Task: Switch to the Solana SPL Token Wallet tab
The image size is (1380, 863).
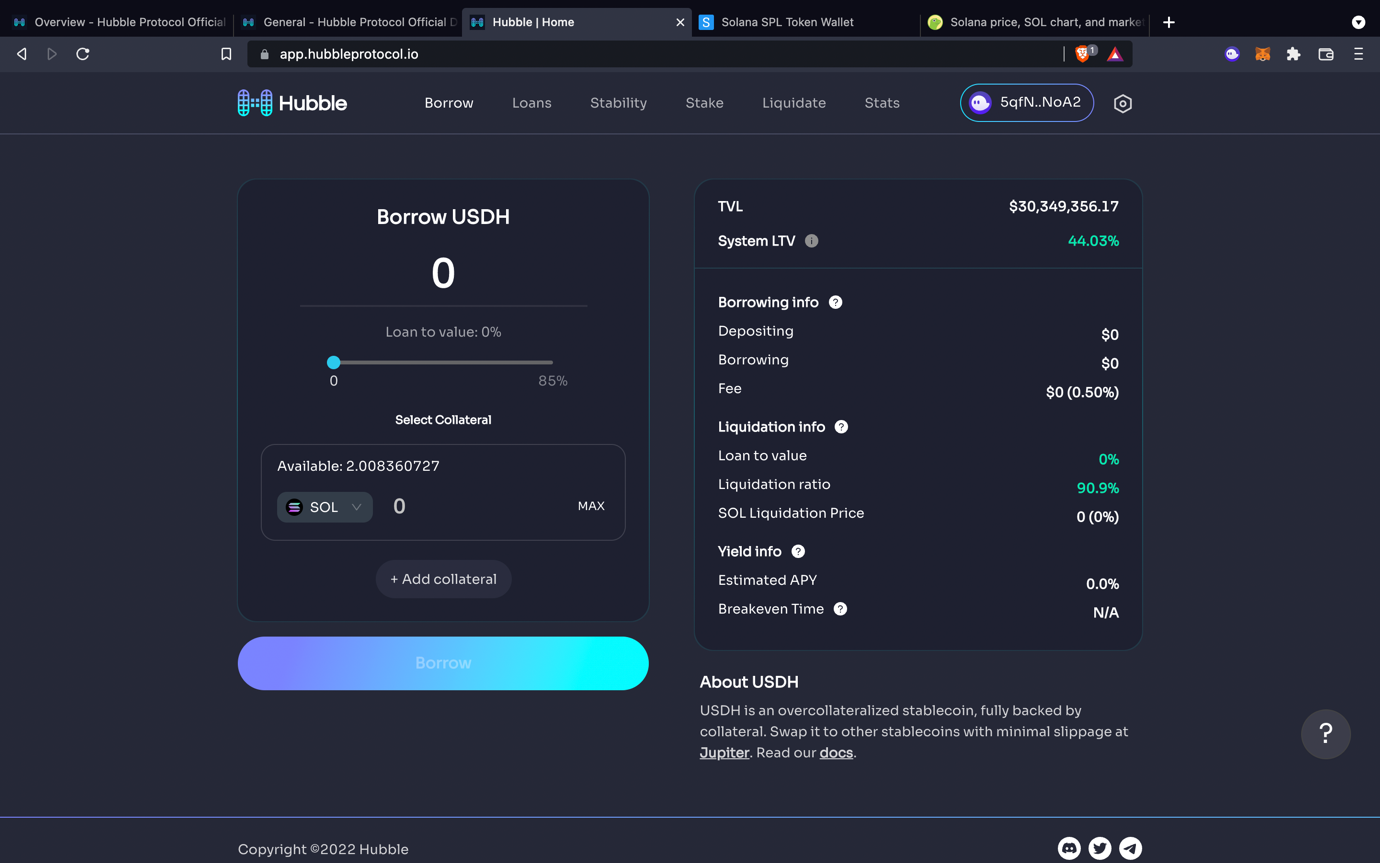Action: (x=786, y=22)
